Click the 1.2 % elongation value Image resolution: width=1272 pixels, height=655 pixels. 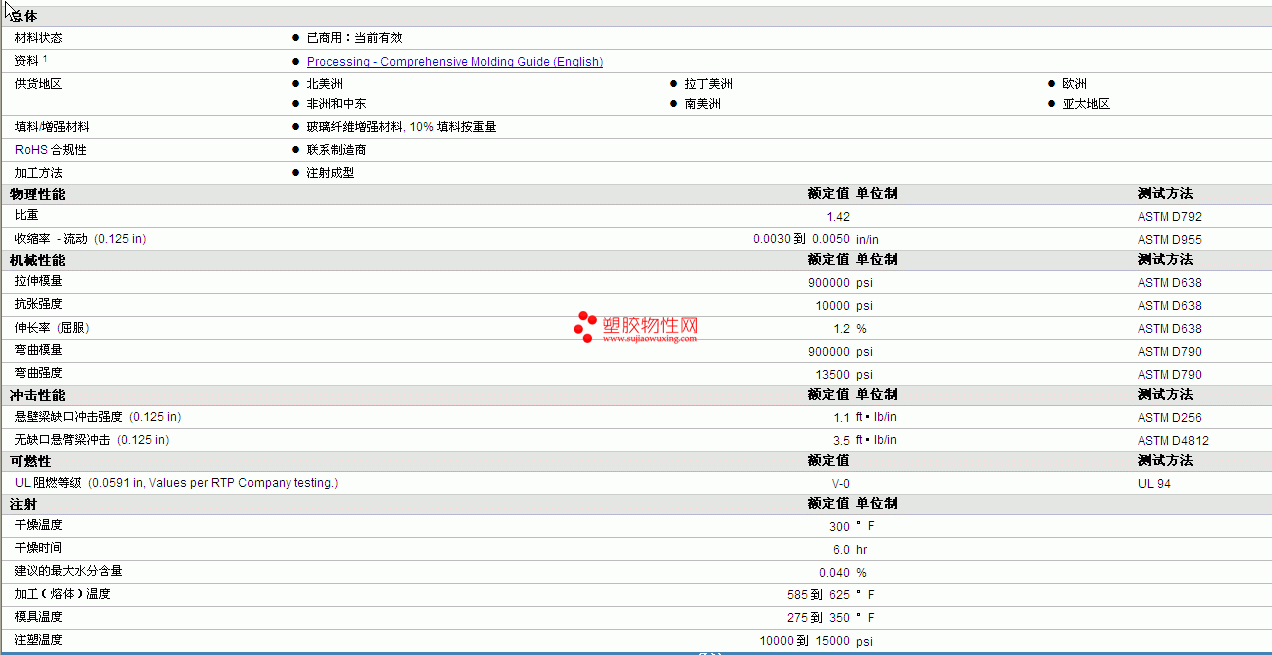coord(850,329)
